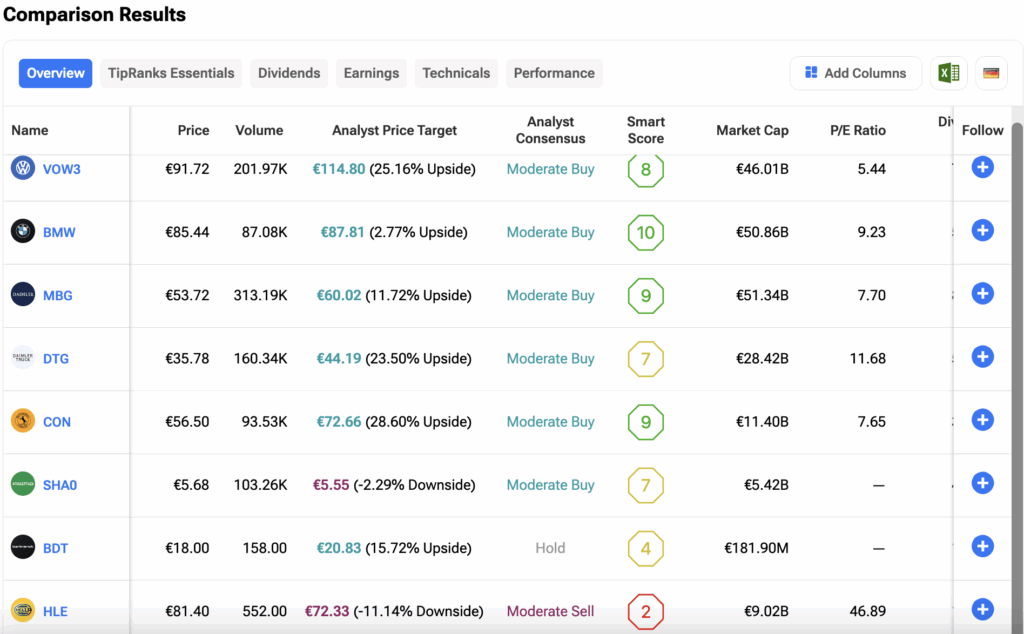Follow BMW with the plus icon
This screenshot has width=1024, height=634.
pyautogui.click(x=982, y=230)
